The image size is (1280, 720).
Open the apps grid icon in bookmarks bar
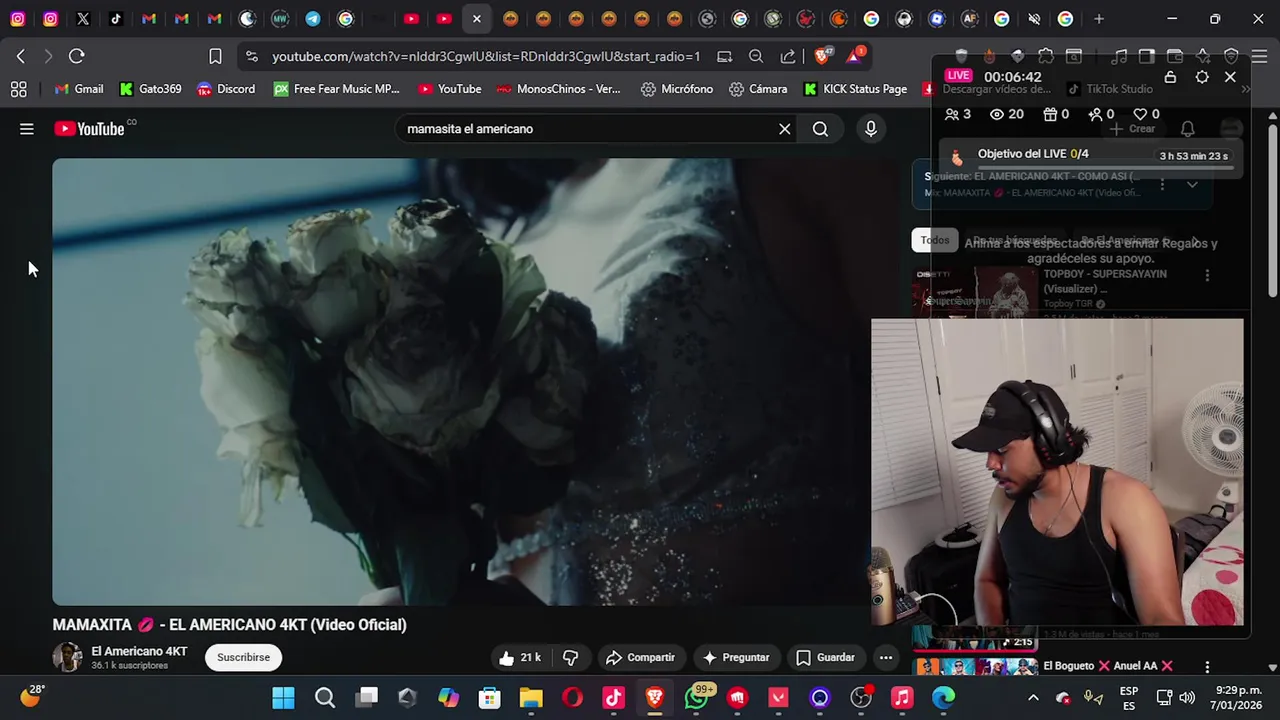[x=18, y=89]
